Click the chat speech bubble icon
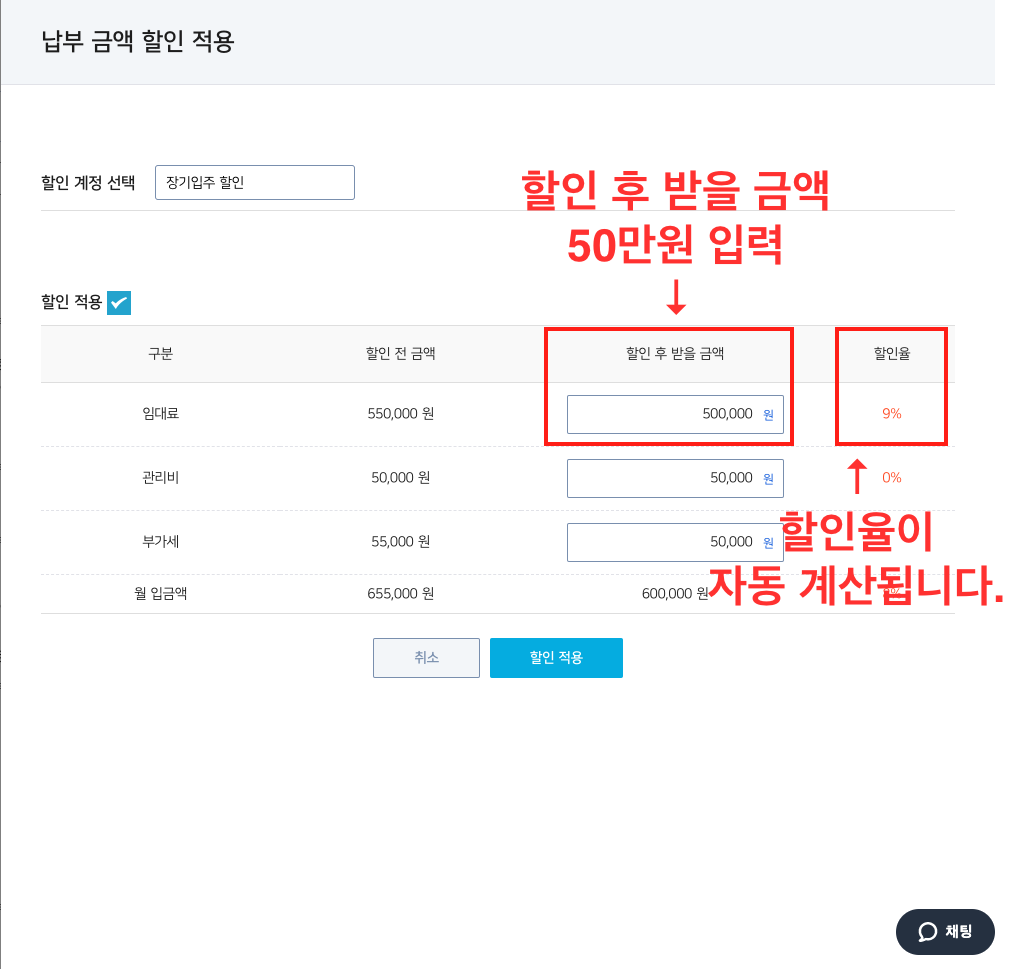The height and width of the screenshot is (969, 1015). coord(928,931)
